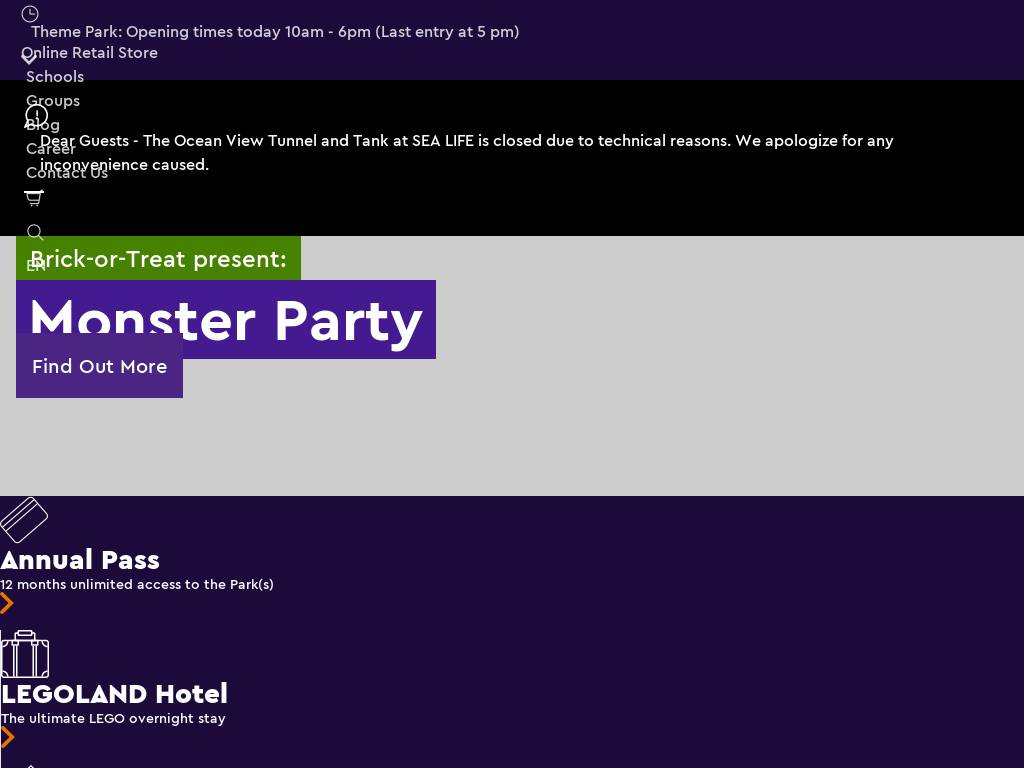Follow the orange arrow under LEGOLAND Hotel

8,737
